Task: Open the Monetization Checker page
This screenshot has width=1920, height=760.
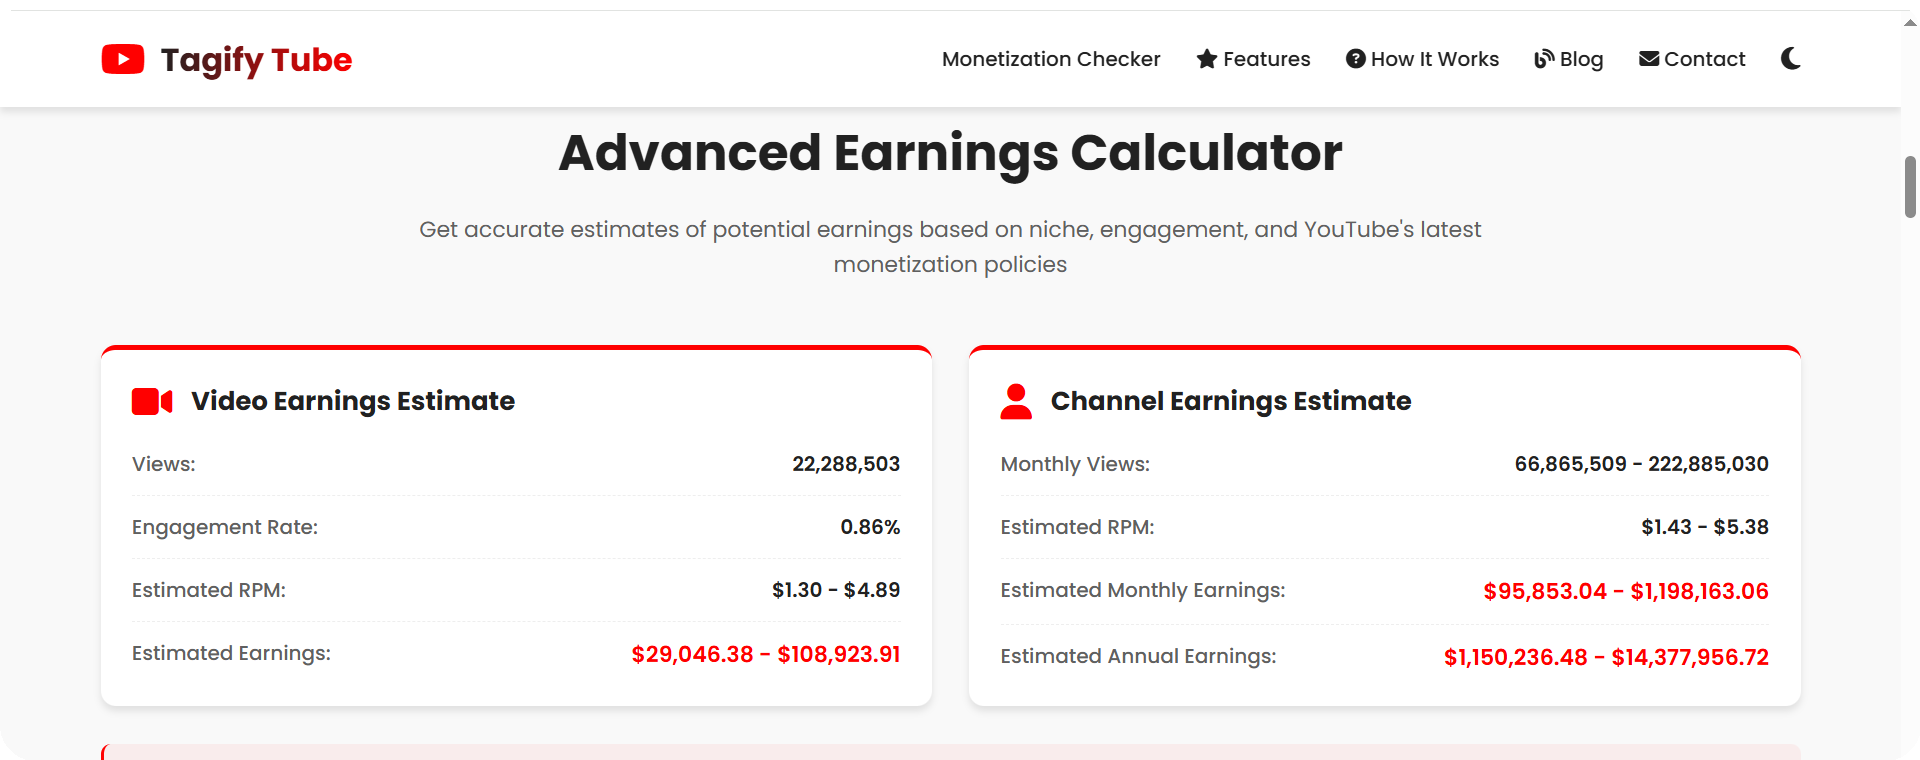Action: (1051, 59)
